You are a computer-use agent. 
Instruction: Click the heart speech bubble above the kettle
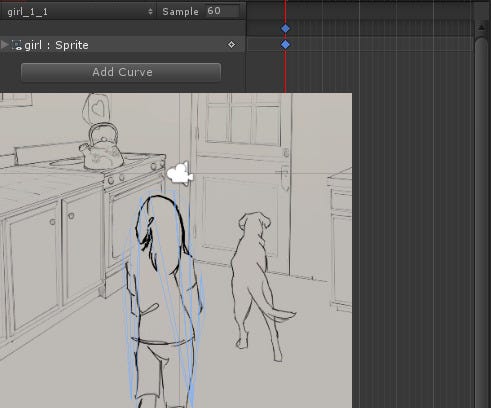(x=97, y=108)
